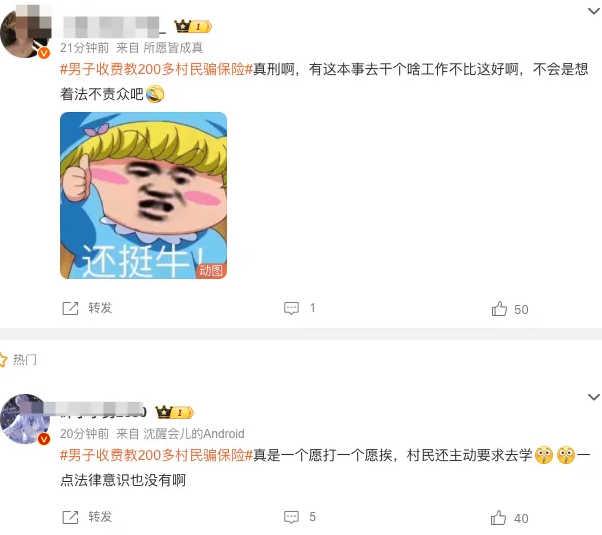This screenshot has height=535, width=602.
Task: Click the crown membership badge on first user
Action: tap(193, 26)
